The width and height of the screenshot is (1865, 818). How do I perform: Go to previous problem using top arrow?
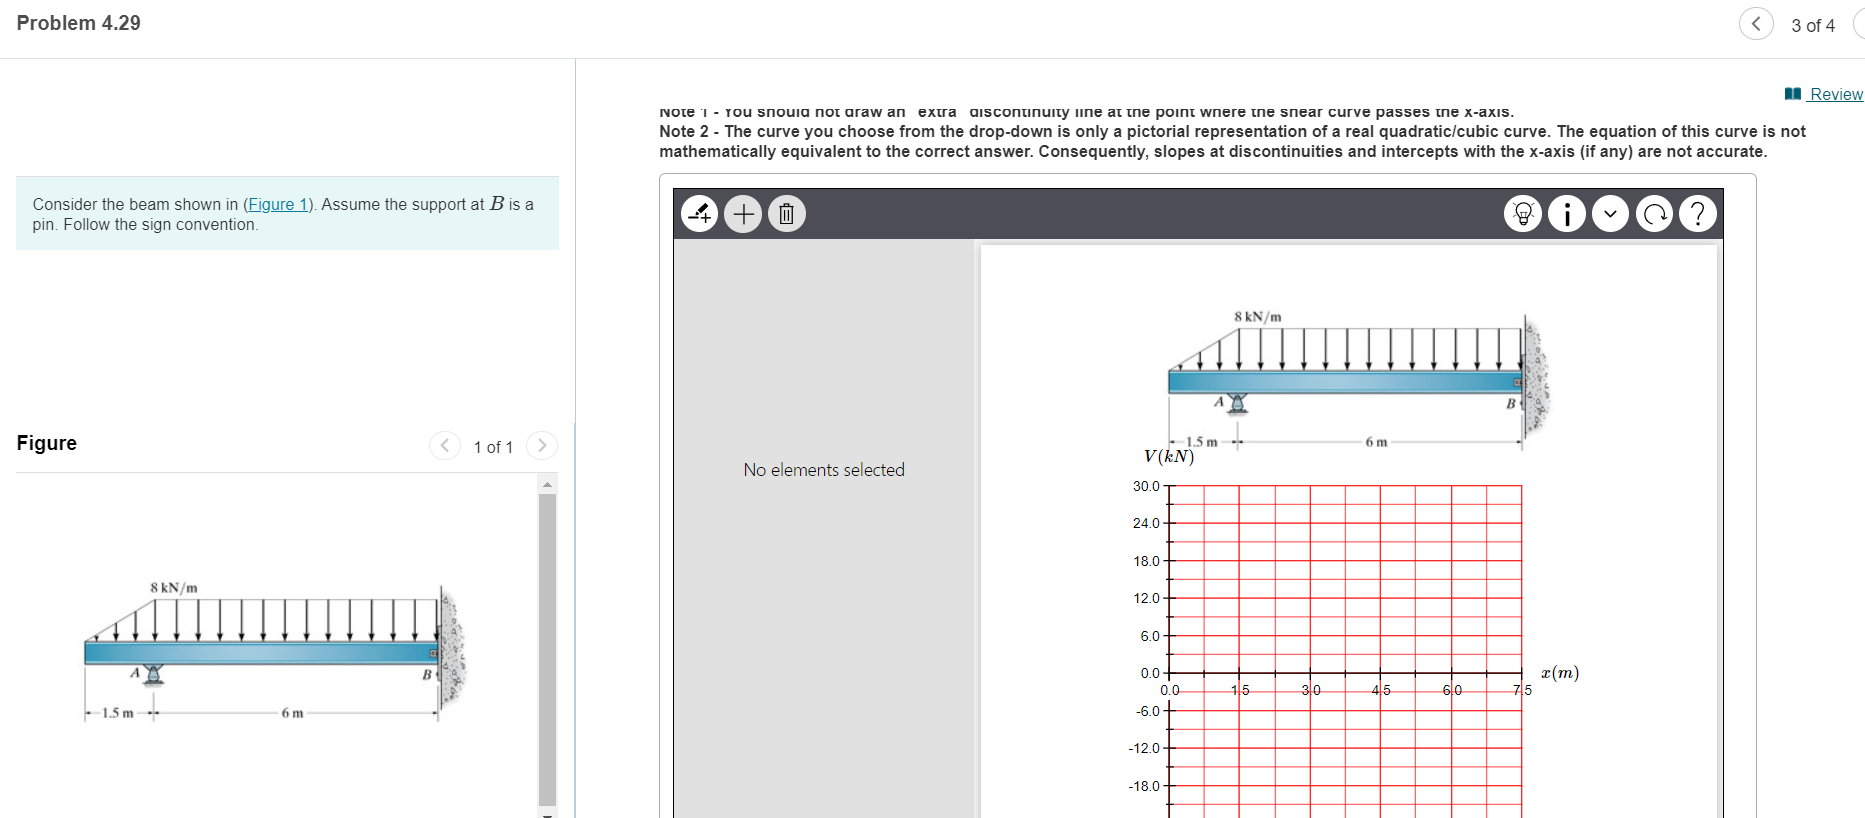click(1756, 24)
